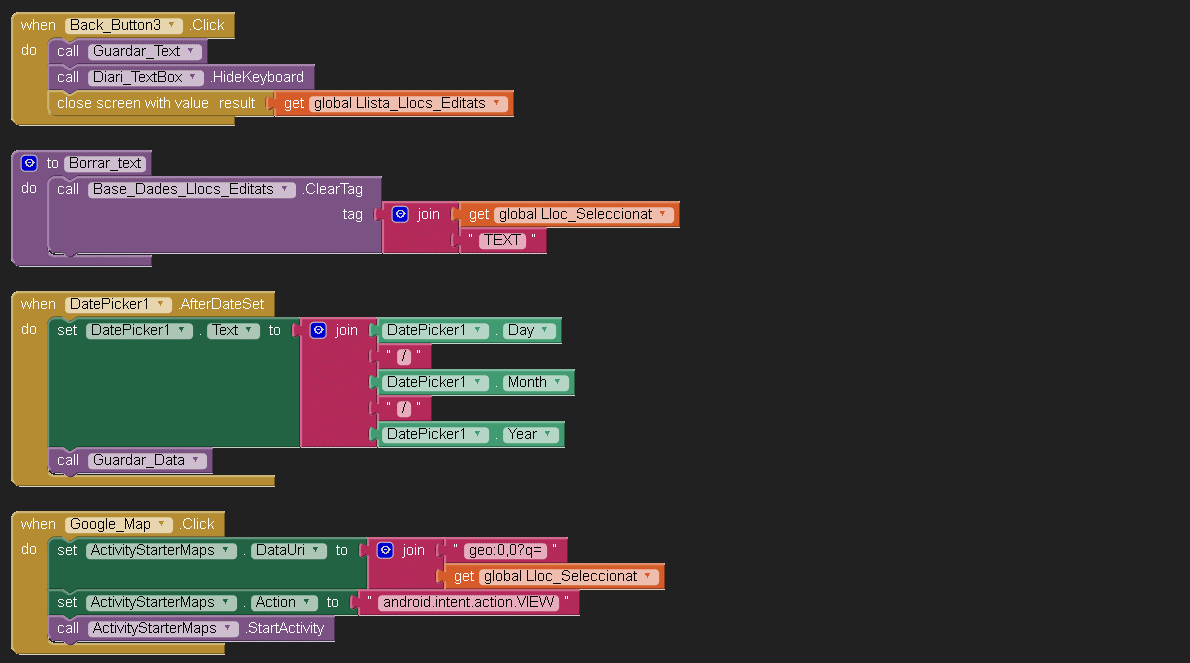Open the gear icon on DataUri join block

[385, 550]
